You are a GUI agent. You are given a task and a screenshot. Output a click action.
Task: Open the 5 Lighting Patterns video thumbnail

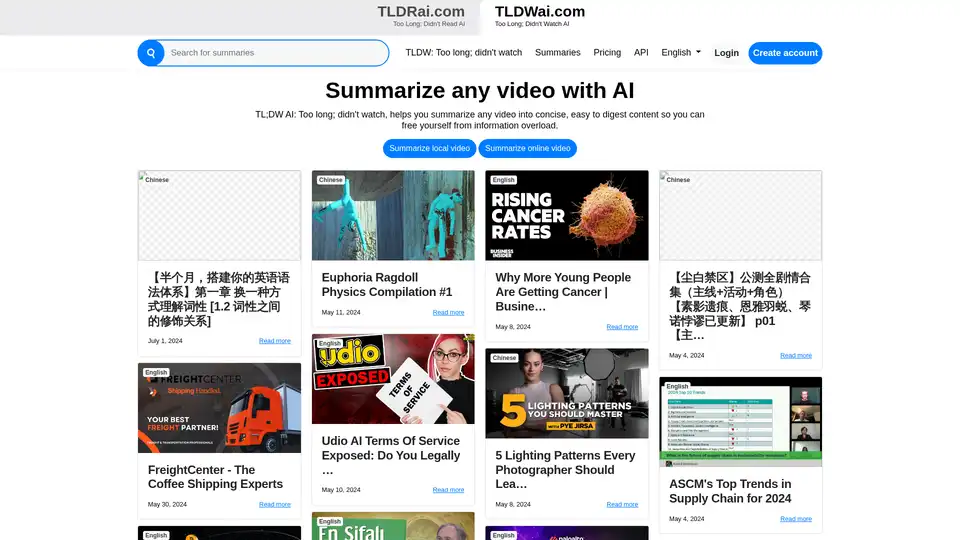(x=567, y=393)
